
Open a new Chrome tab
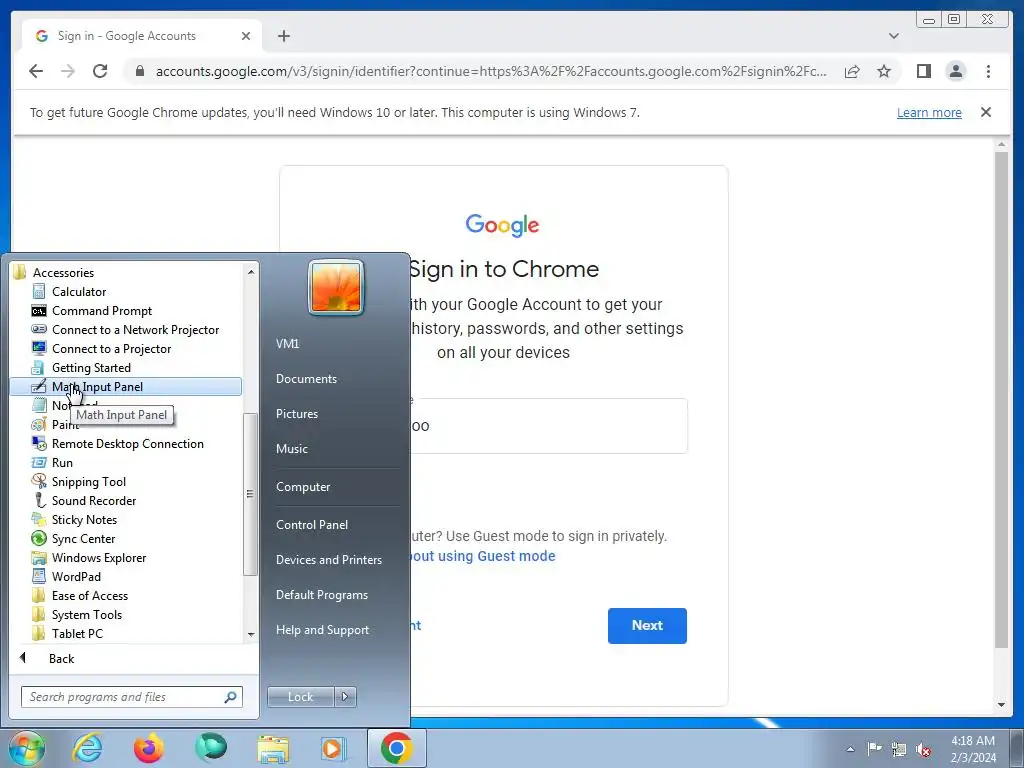click(283, 36)
